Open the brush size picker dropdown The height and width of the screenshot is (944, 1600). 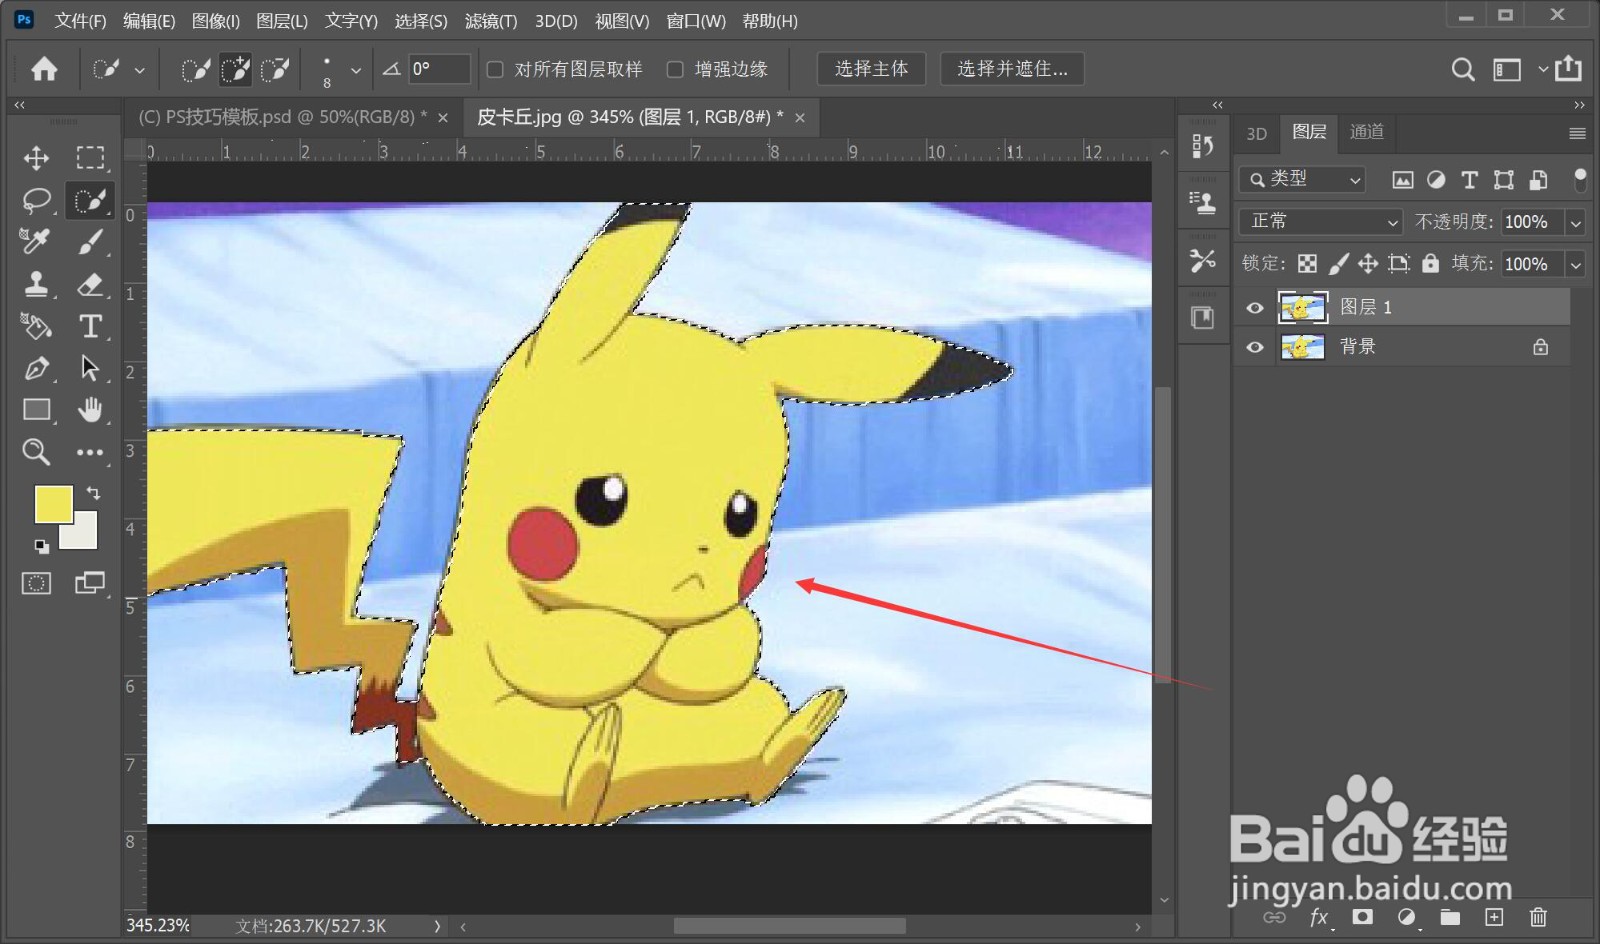point(356,71)
